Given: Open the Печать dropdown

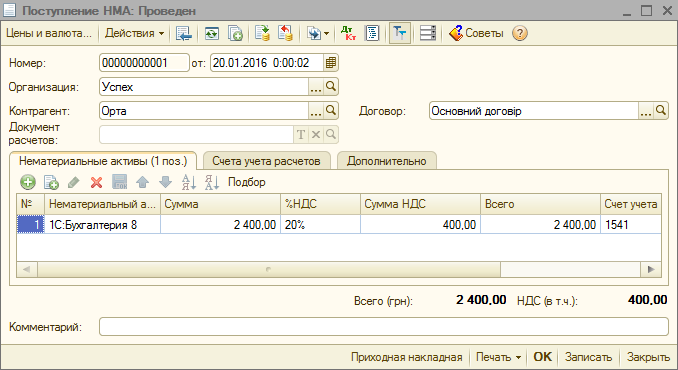Looking at the screenshot, I should pyautogui.click(x=498, y=357).
